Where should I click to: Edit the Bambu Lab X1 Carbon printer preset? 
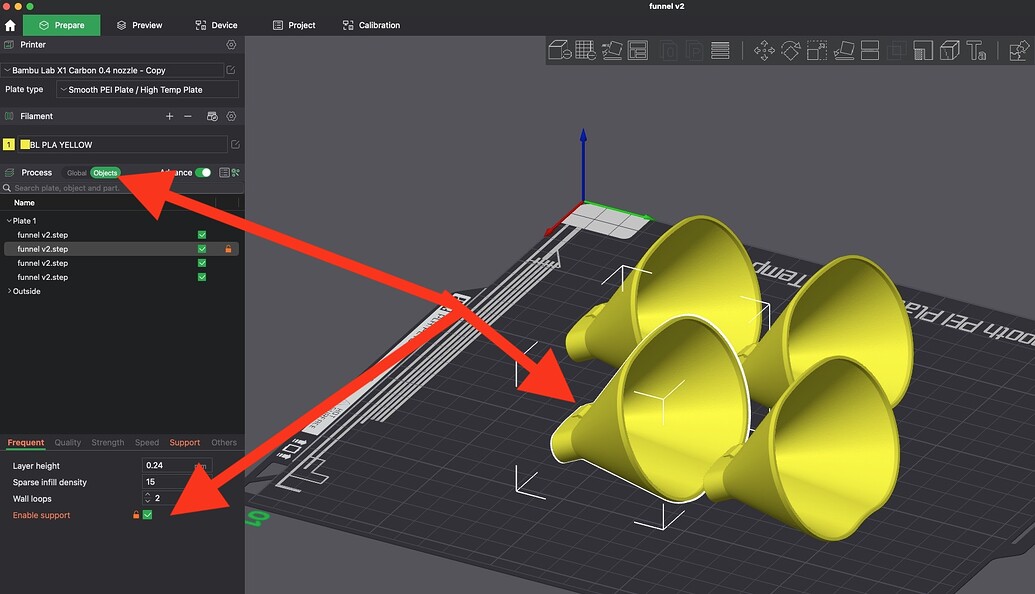(x=231, y=70)
